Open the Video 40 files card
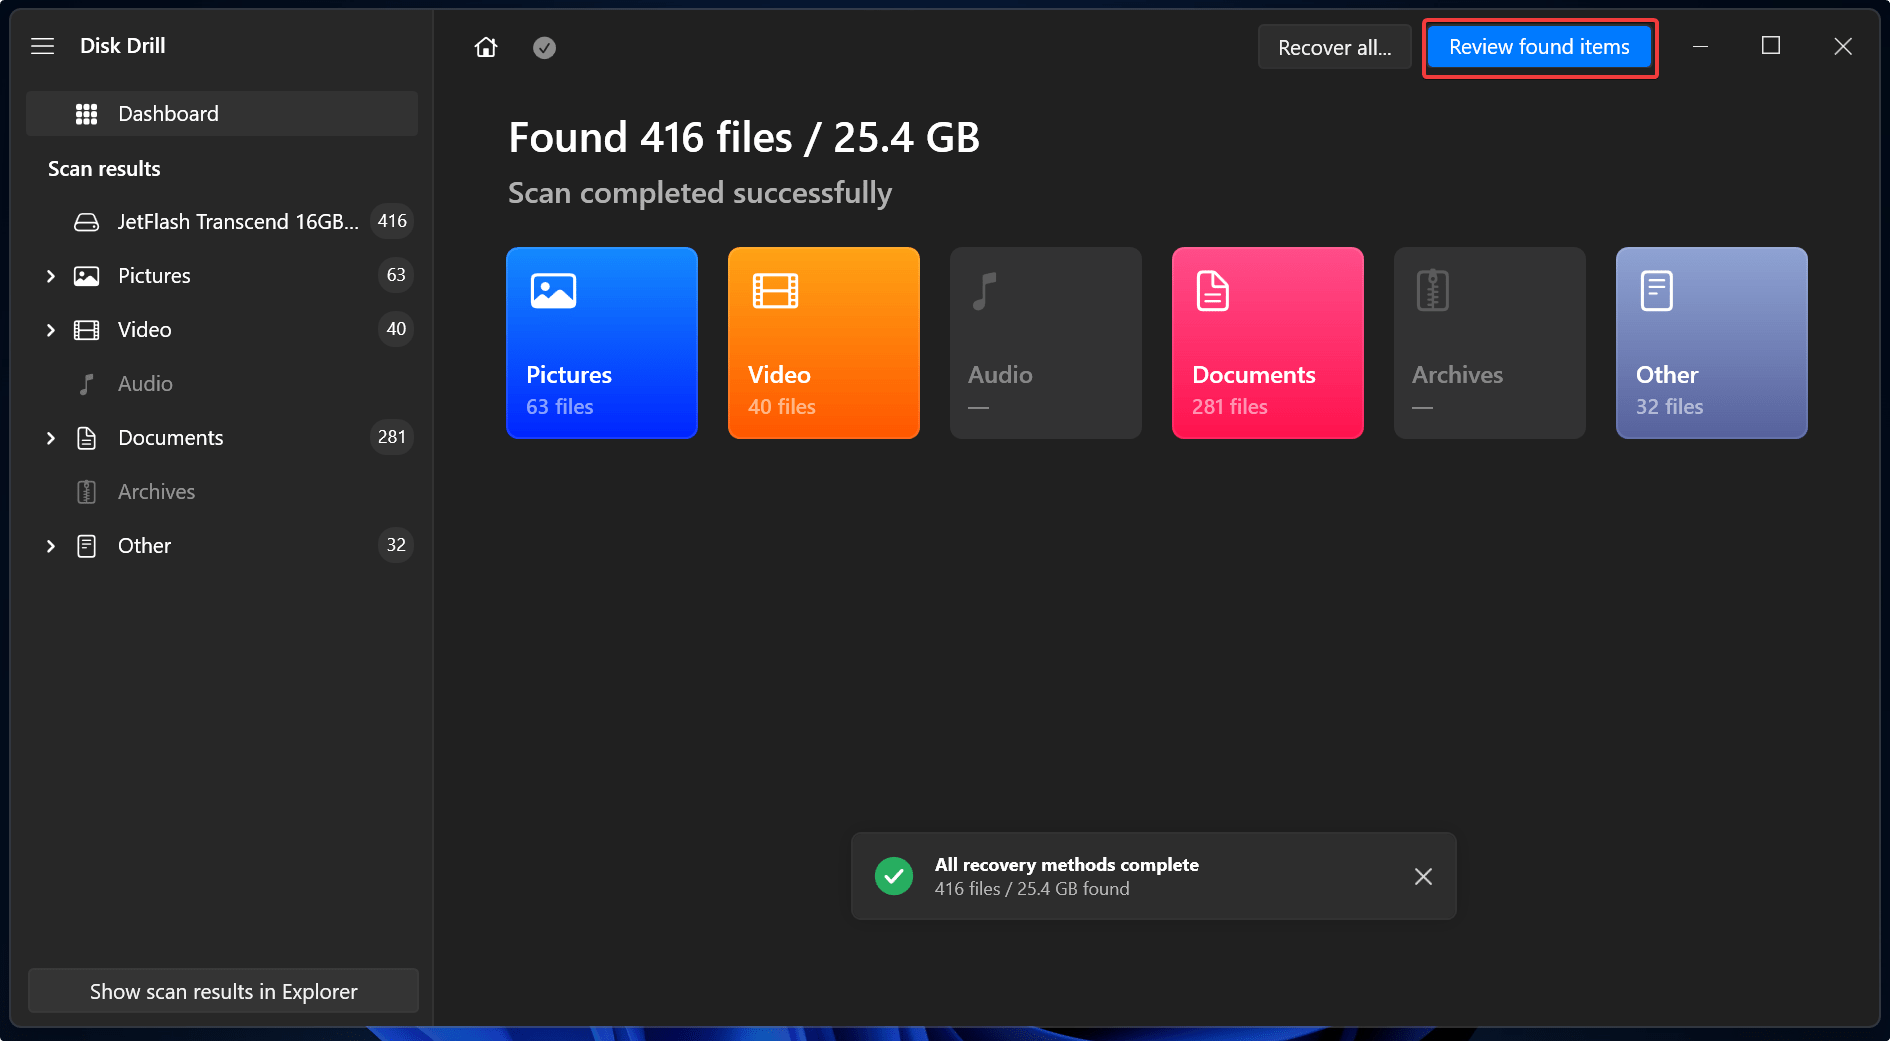 click(824, 343)
